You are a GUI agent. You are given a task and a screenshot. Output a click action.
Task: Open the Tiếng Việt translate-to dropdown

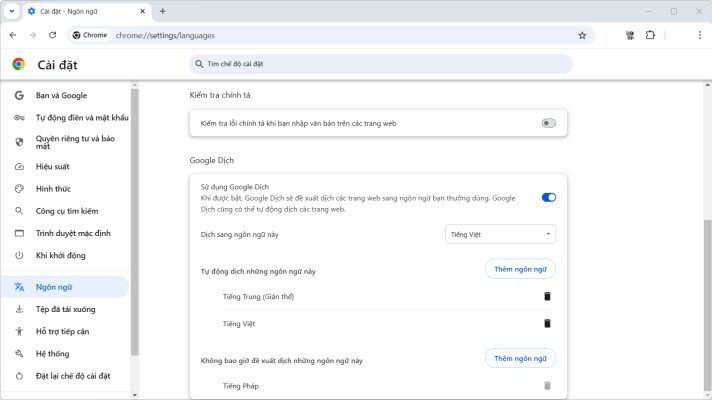pos(500,234)
